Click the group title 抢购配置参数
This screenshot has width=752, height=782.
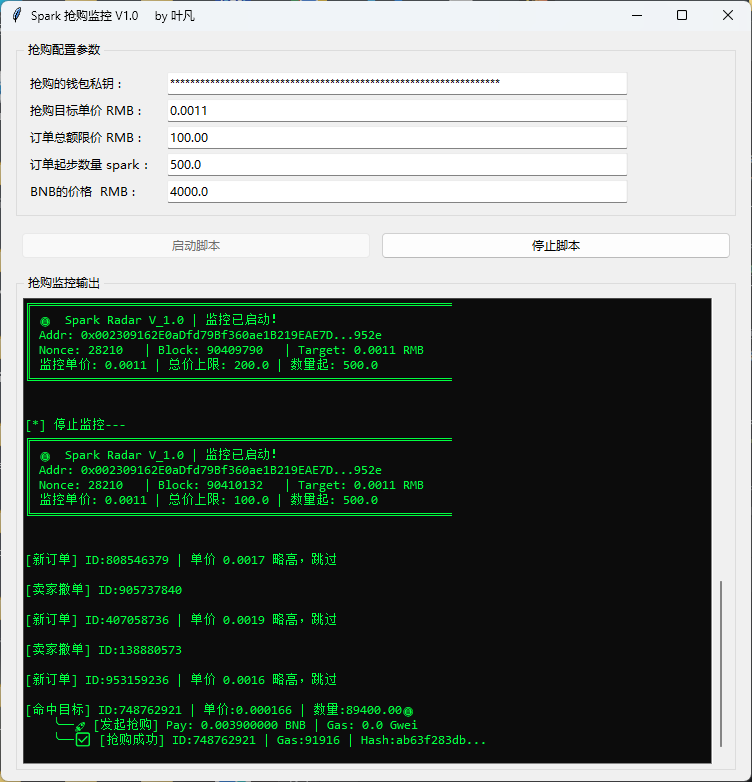(x=64, y=49)
